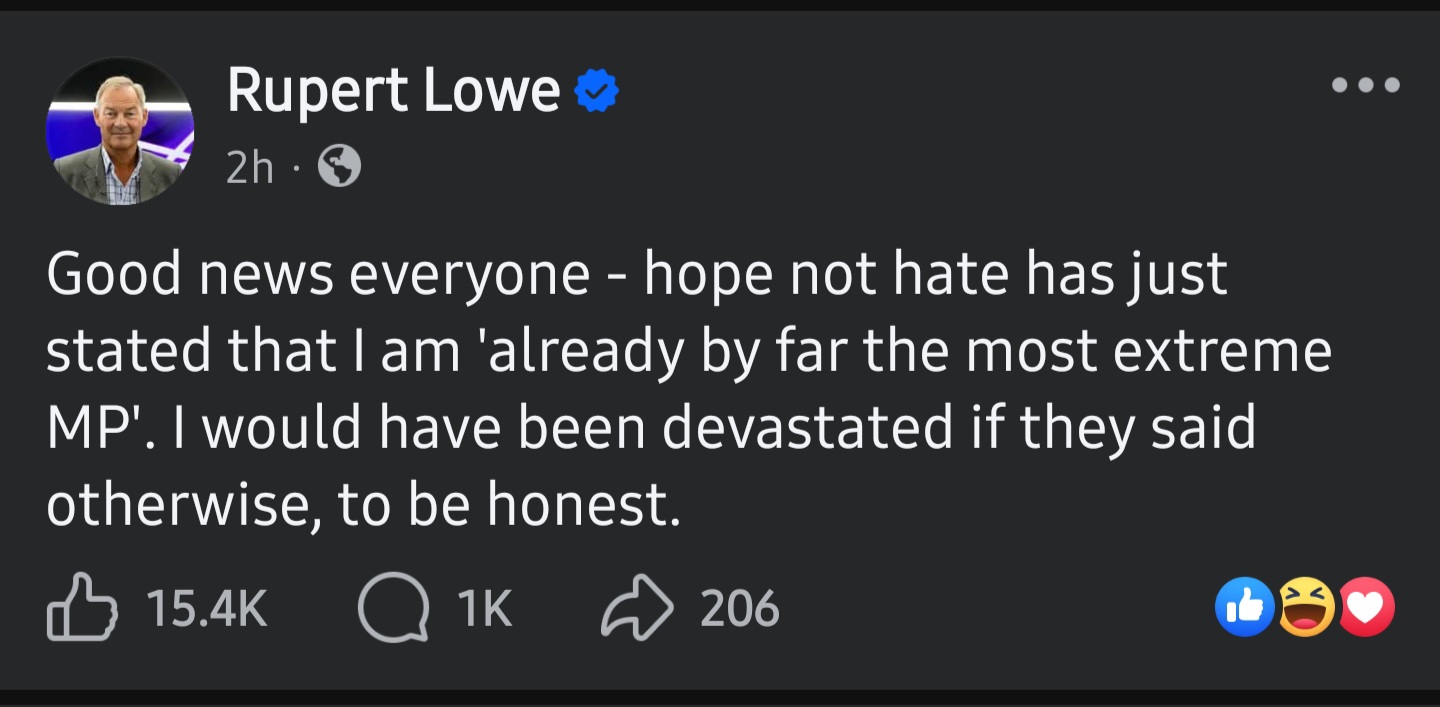View the 15.4K likes count

(x=207, y=608)
